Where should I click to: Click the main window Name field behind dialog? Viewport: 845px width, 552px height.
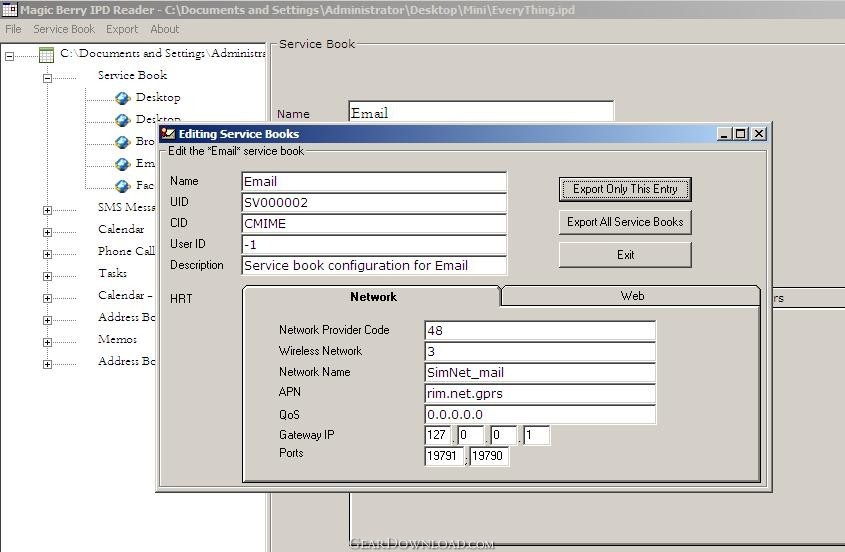coord(481,112)
